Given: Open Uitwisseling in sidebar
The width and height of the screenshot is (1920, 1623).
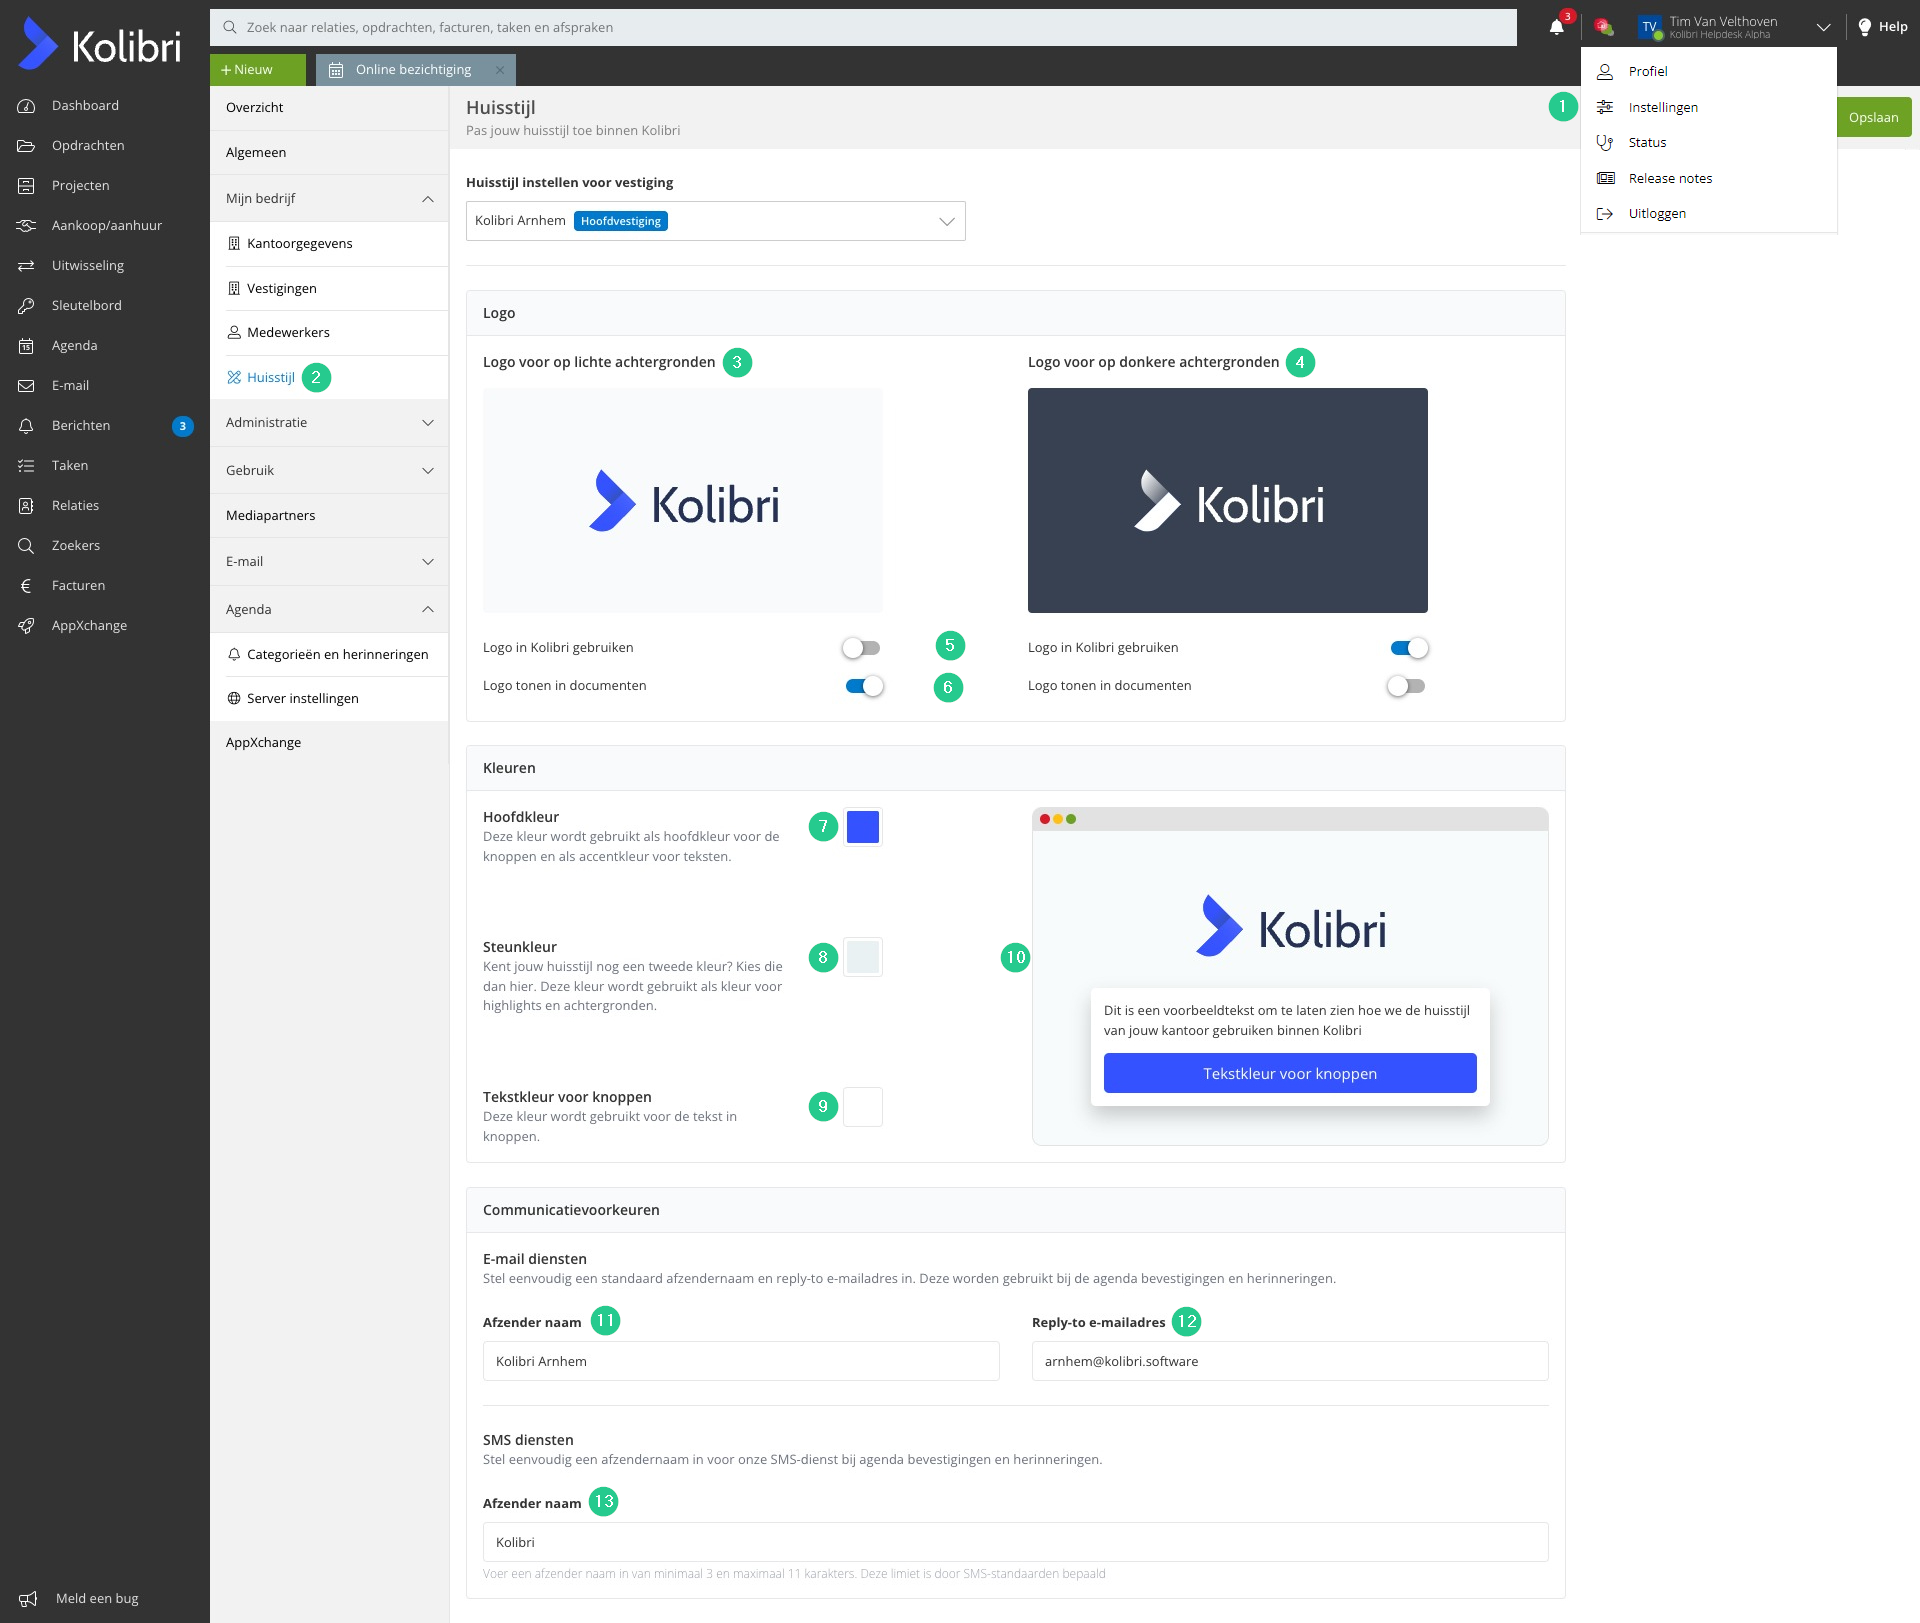Looking at the screenshot, I should [88, 266].
